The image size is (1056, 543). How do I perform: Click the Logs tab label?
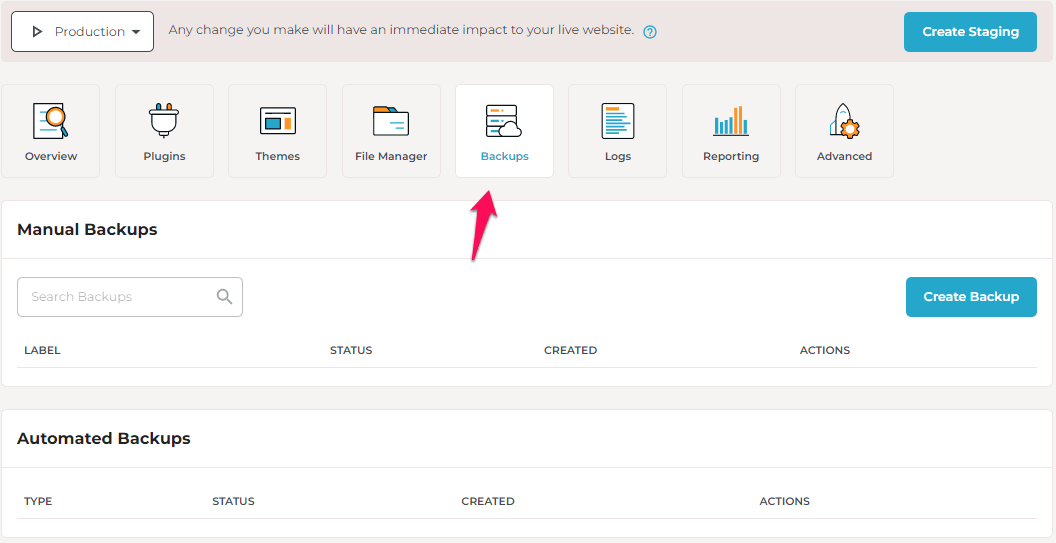(618, 156)
